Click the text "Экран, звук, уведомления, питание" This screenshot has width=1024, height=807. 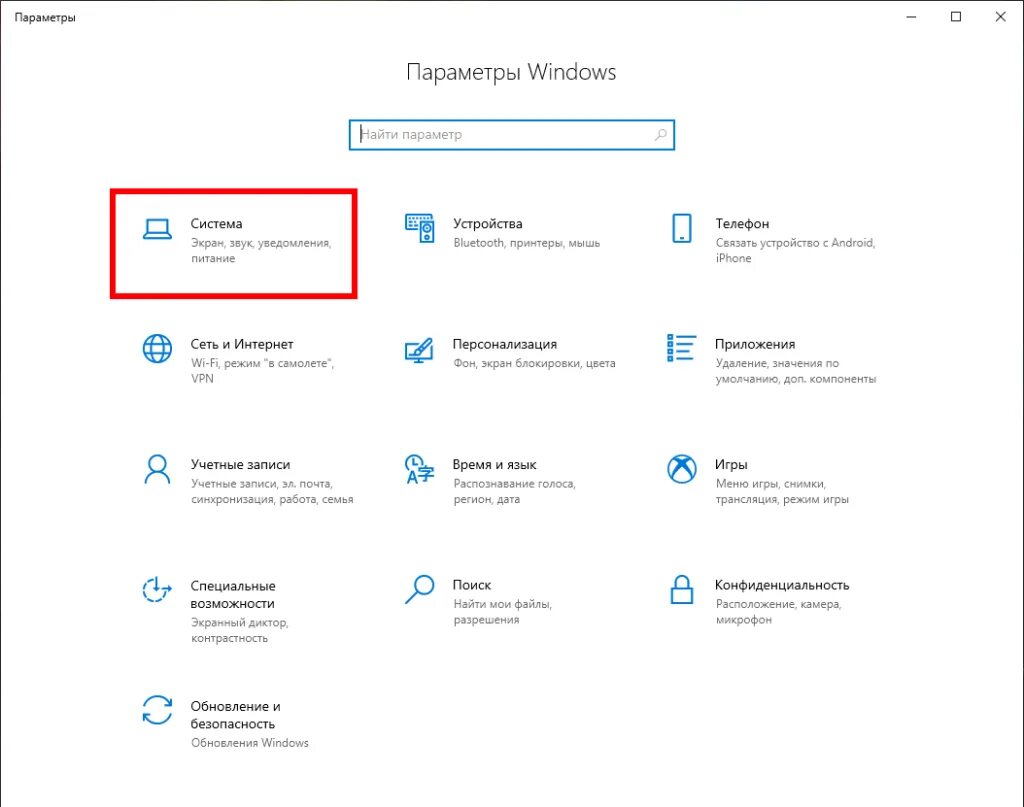261,251
